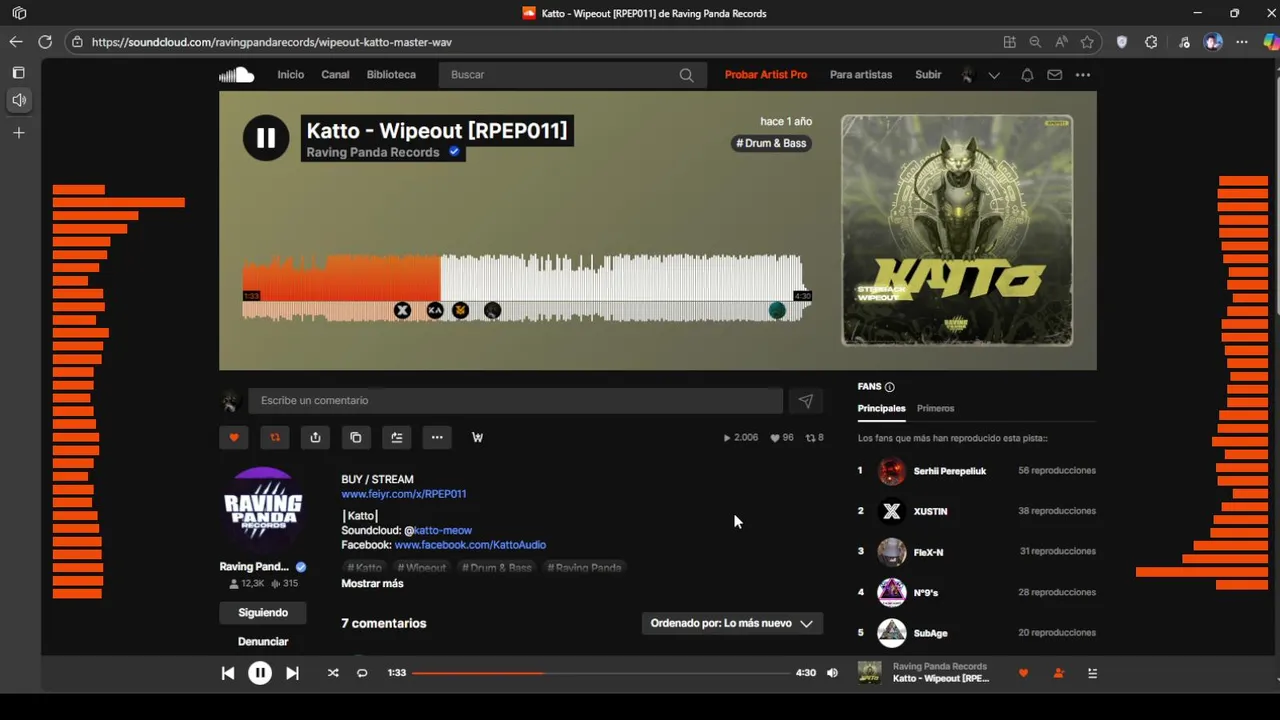Image resolution: width=1280 pixels, height=720 pixels.
Task: Open the messages envelope icon
Action: click(x=1054, y=75)
